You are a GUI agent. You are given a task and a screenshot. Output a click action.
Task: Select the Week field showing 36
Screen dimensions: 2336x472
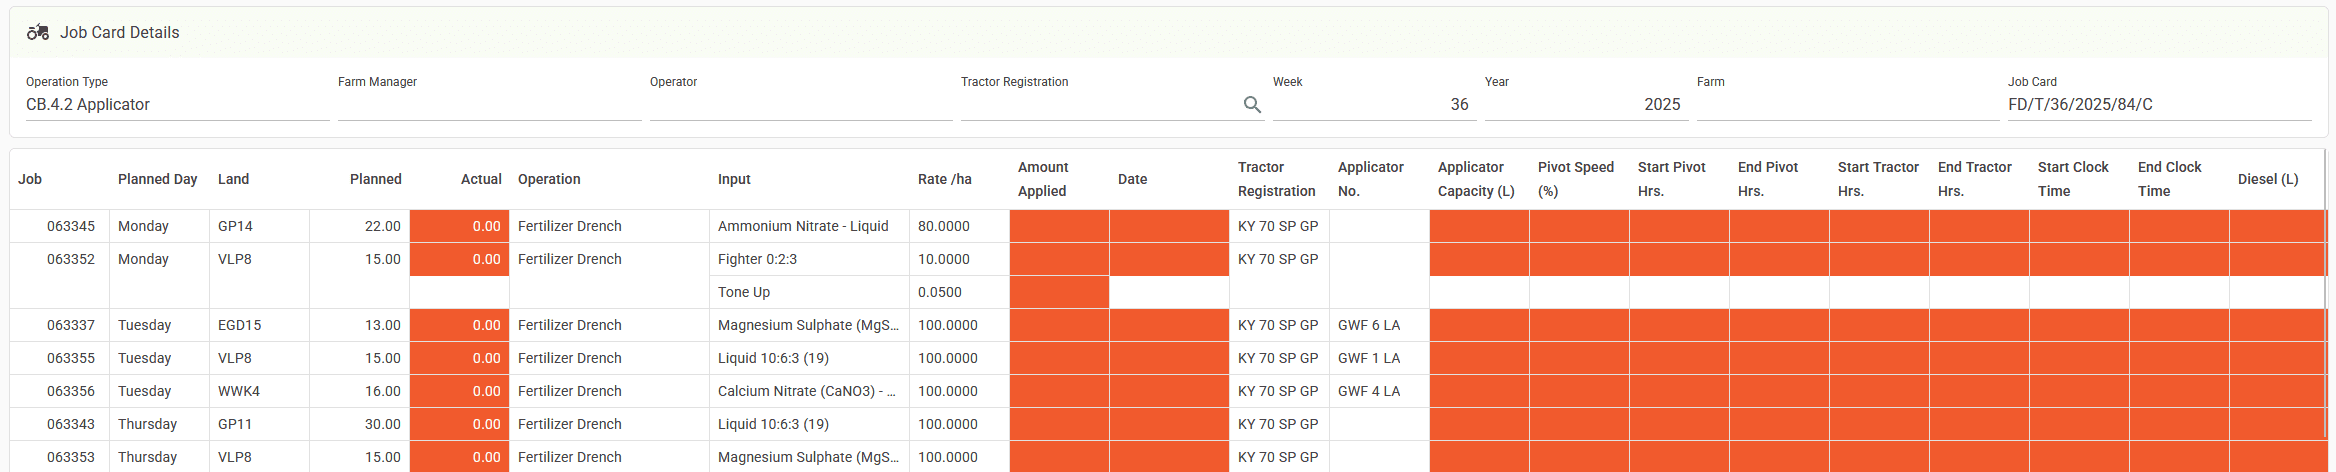(x=1374, y=105)
